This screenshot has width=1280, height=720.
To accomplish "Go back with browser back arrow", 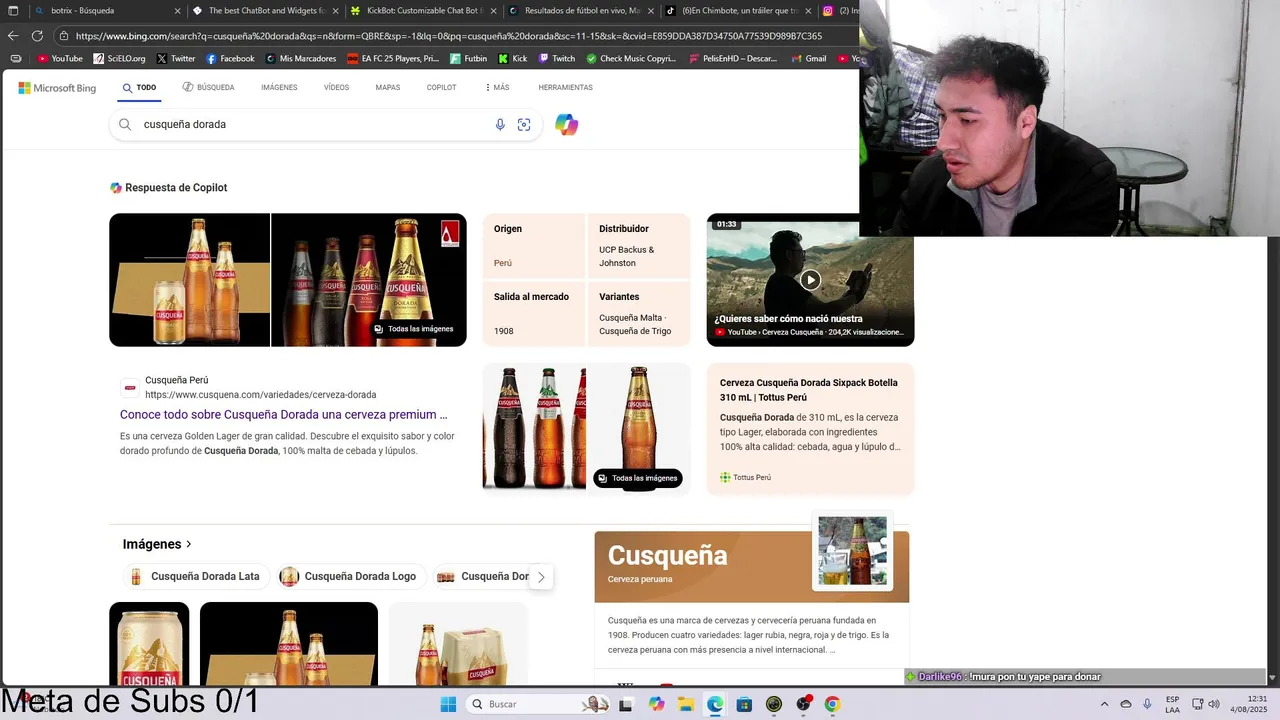I will [13, 36].
